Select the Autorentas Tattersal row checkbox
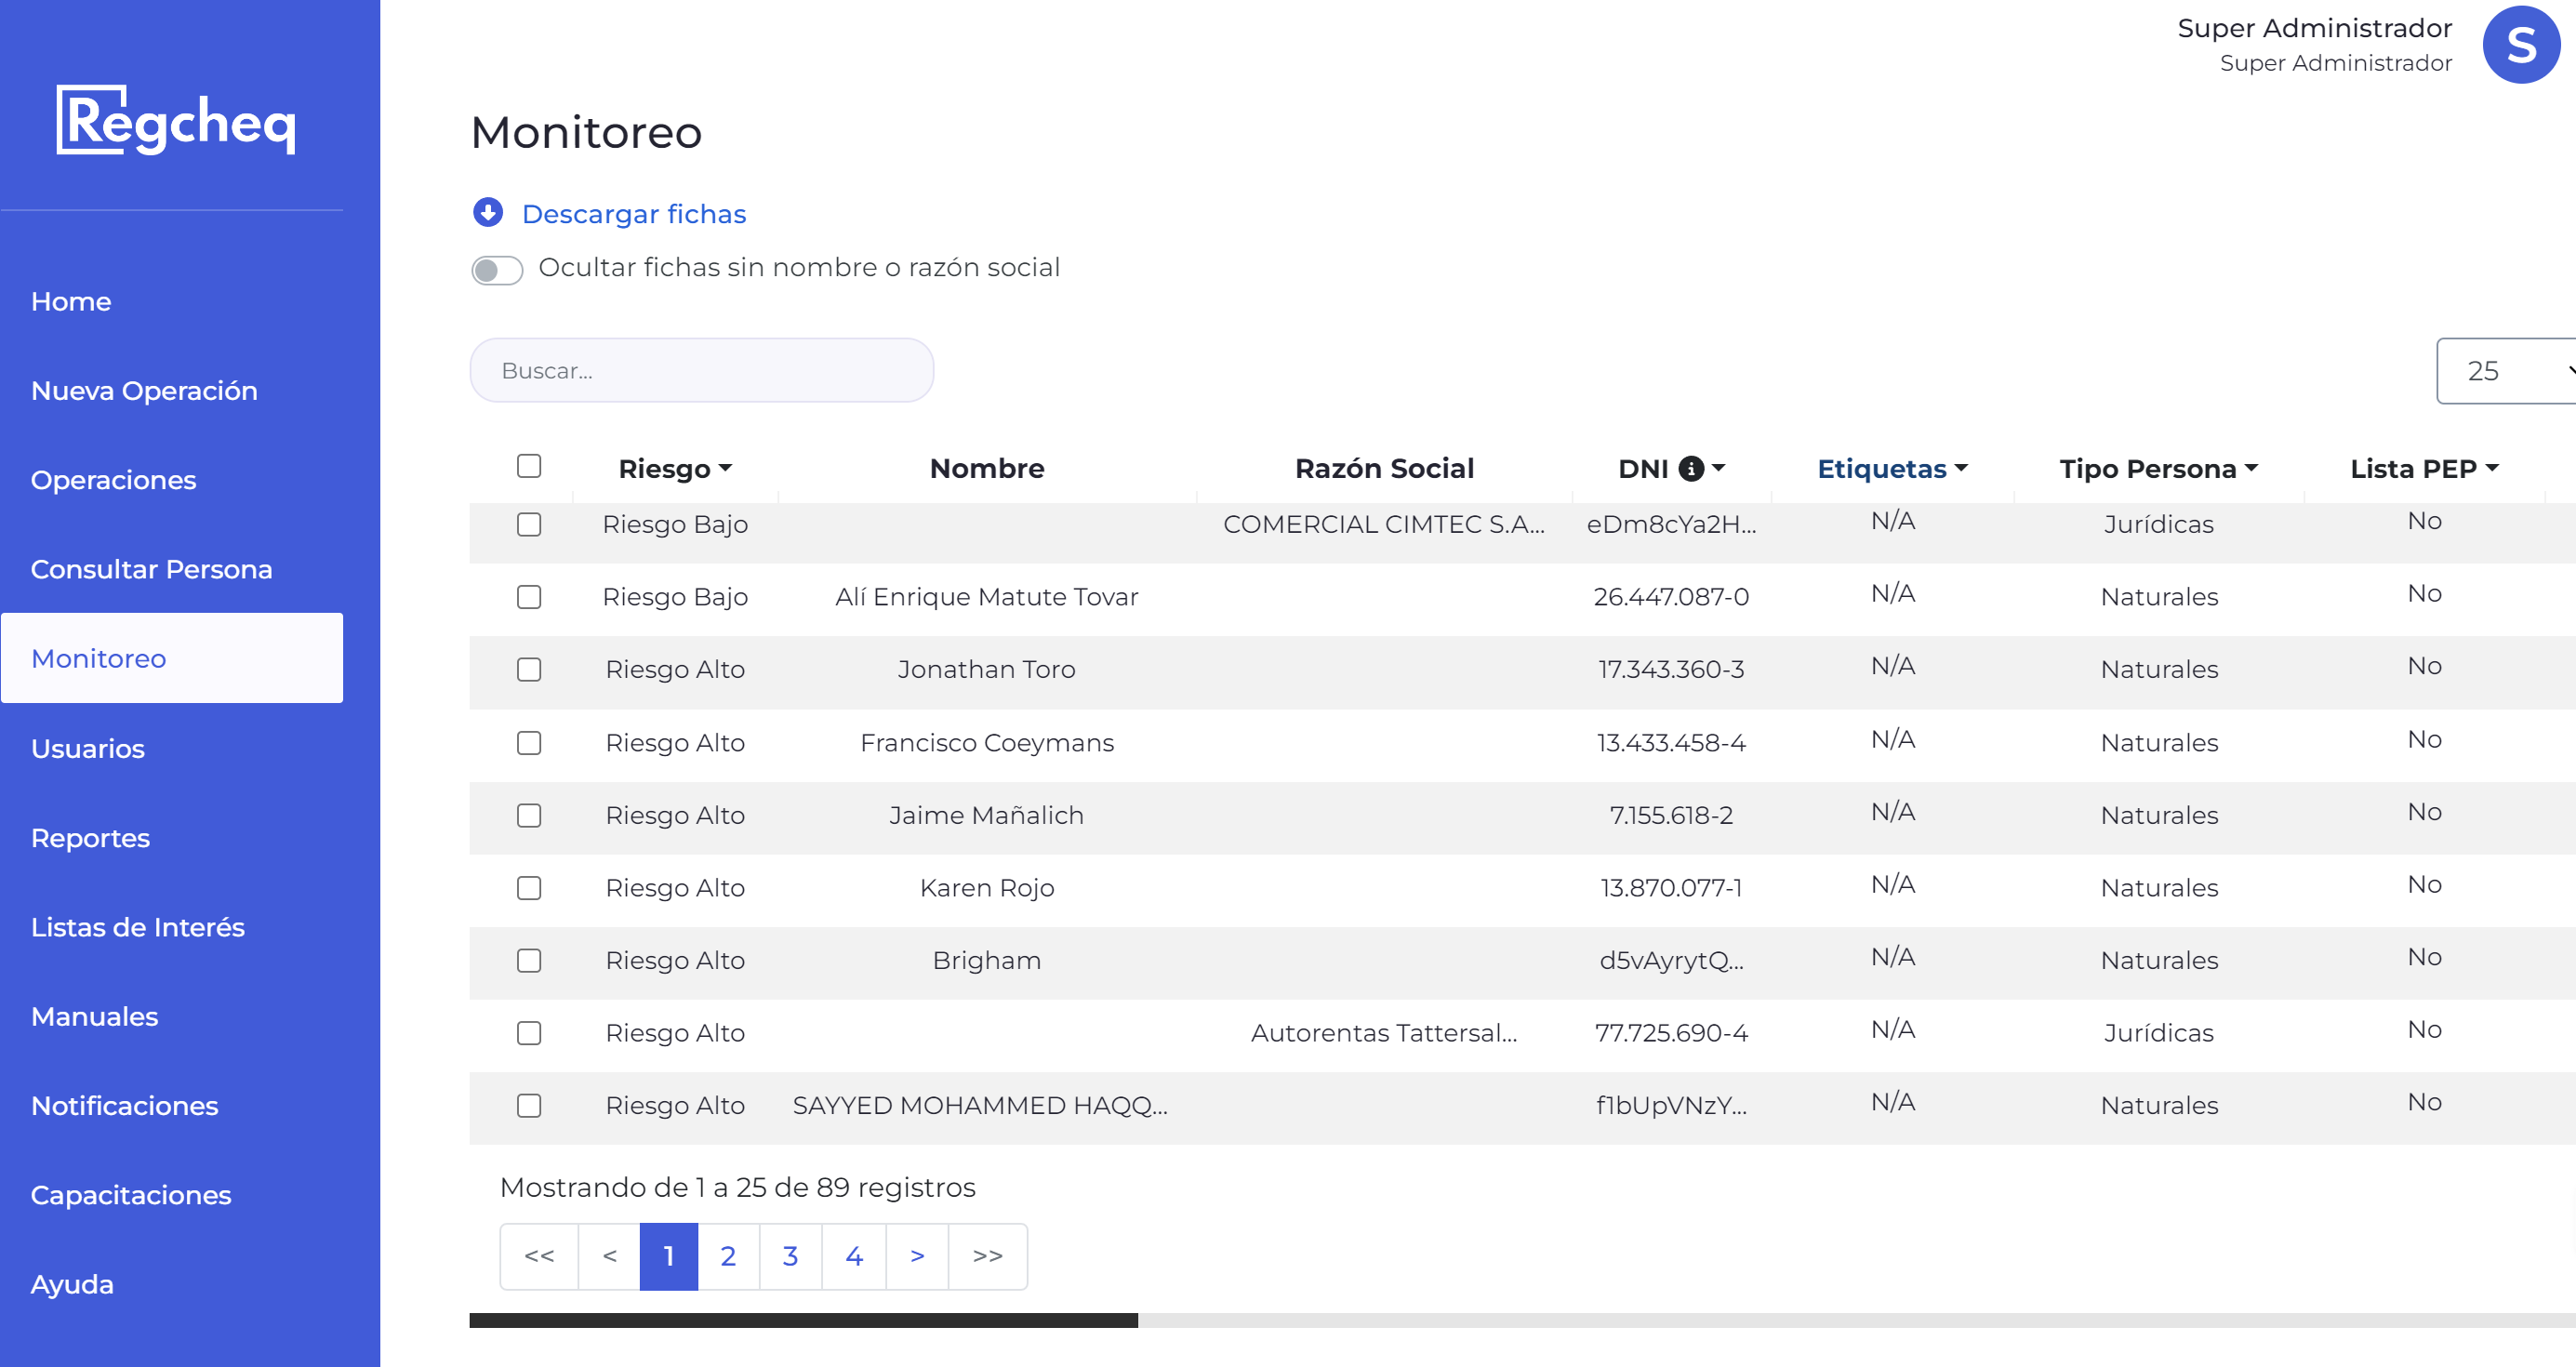This screenshot has width=2576, height=1367. (x=529, y=1033)
